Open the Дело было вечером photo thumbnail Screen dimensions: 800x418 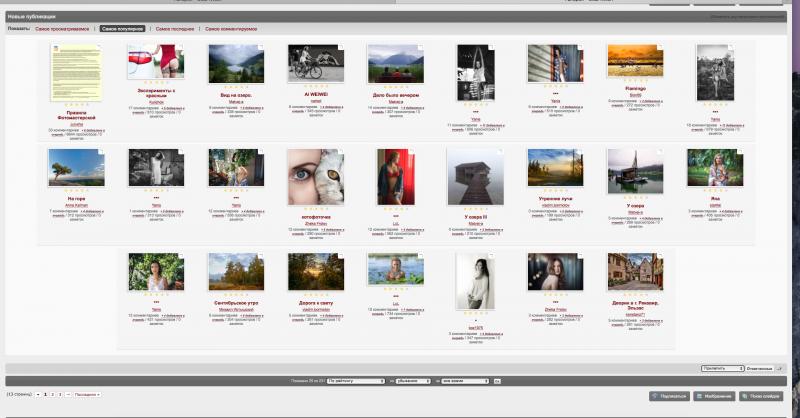[x=396, y=64]
